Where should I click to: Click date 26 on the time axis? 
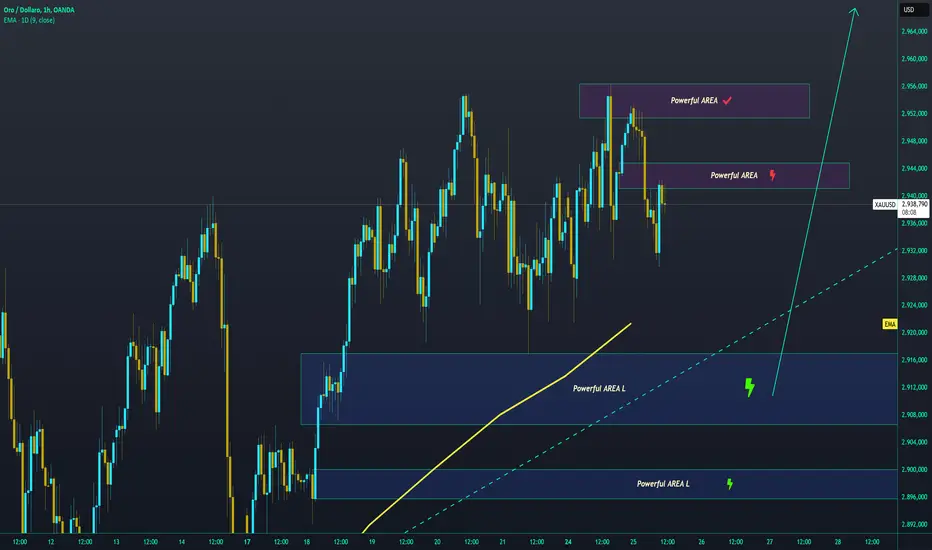(701, 542)
